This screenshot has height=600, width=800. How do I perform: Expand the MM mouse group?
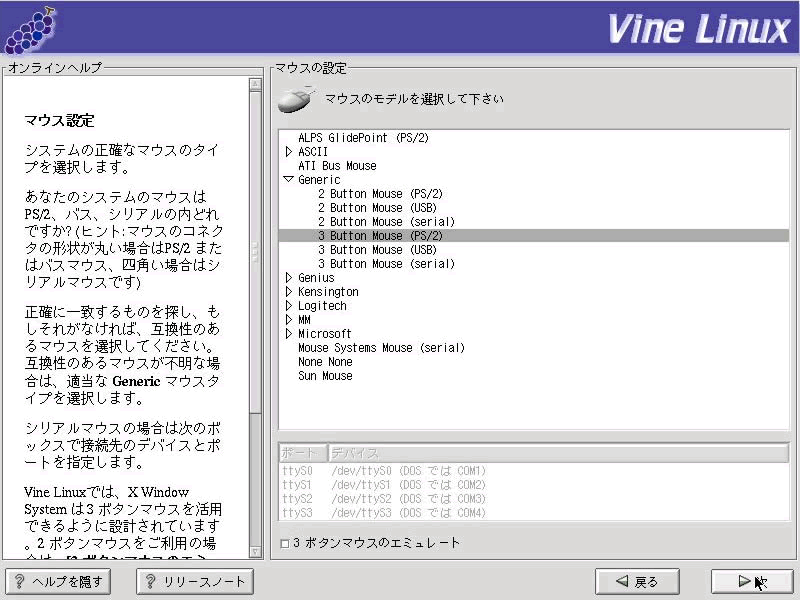(x=289, y=319)
